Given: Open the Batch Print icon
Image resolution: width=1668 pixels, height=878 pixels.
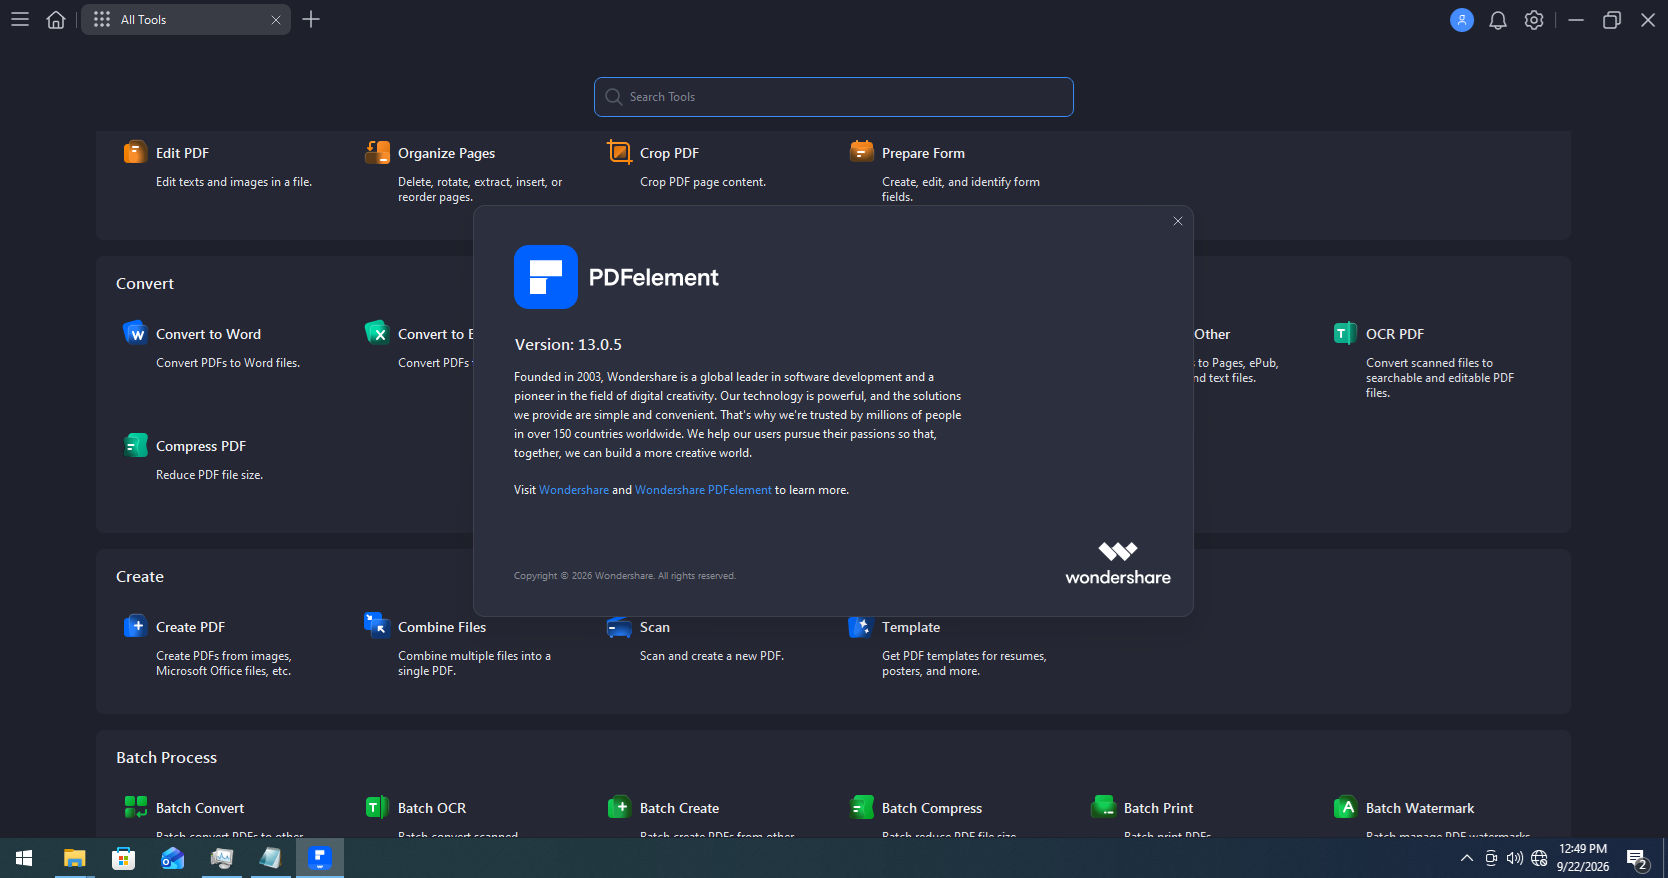Looking at the screenshot, I should click(x=1103, y=807).
